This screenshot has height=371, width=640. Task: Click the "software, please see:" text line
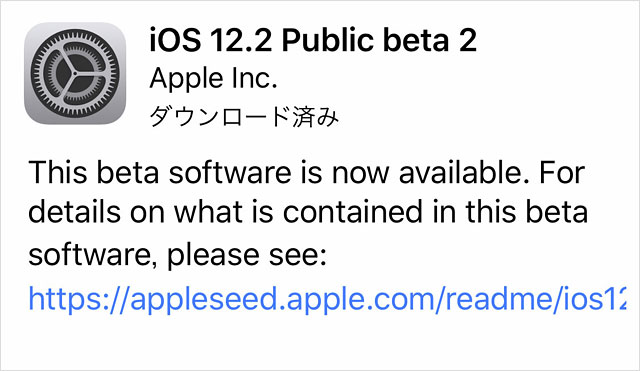click(178, 255)
